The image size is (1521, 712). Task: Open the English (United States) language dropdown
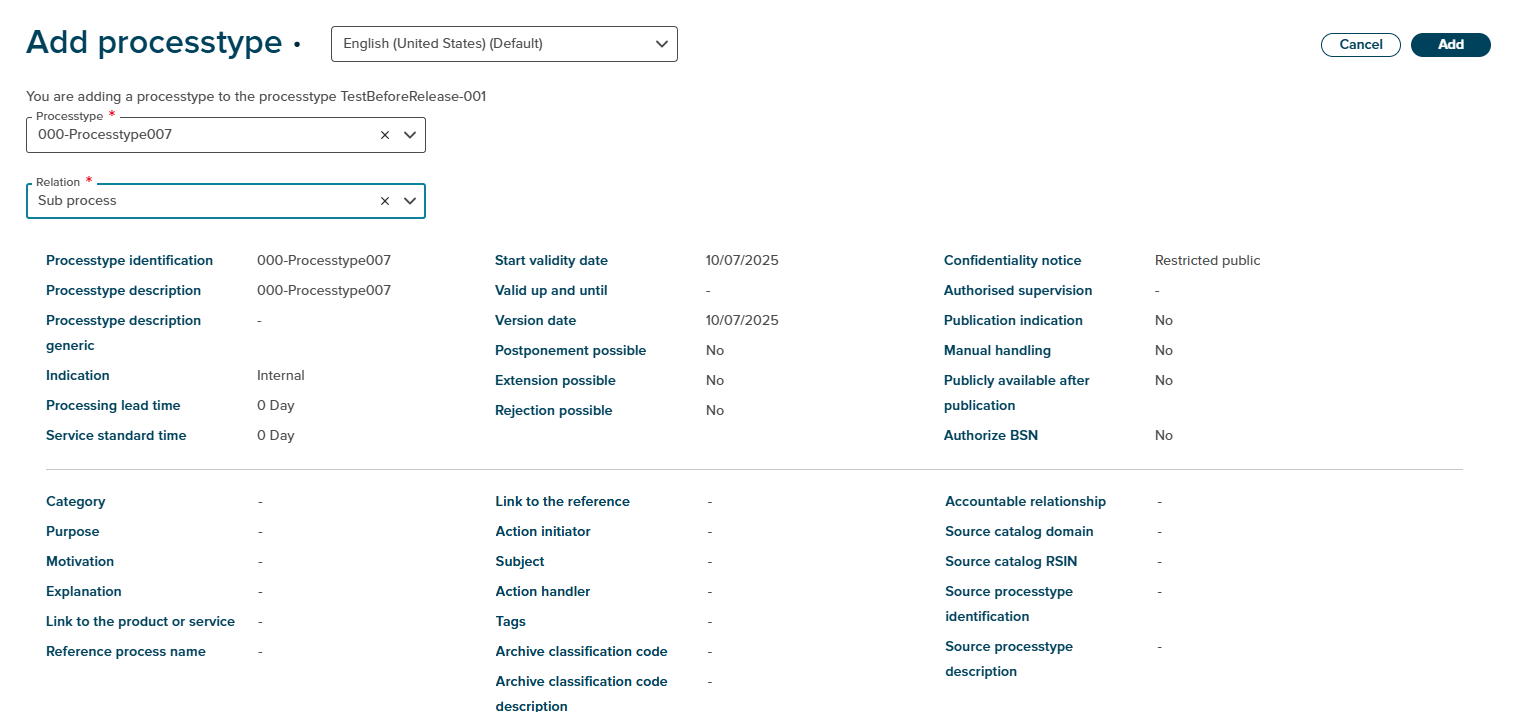coord(504,44)
